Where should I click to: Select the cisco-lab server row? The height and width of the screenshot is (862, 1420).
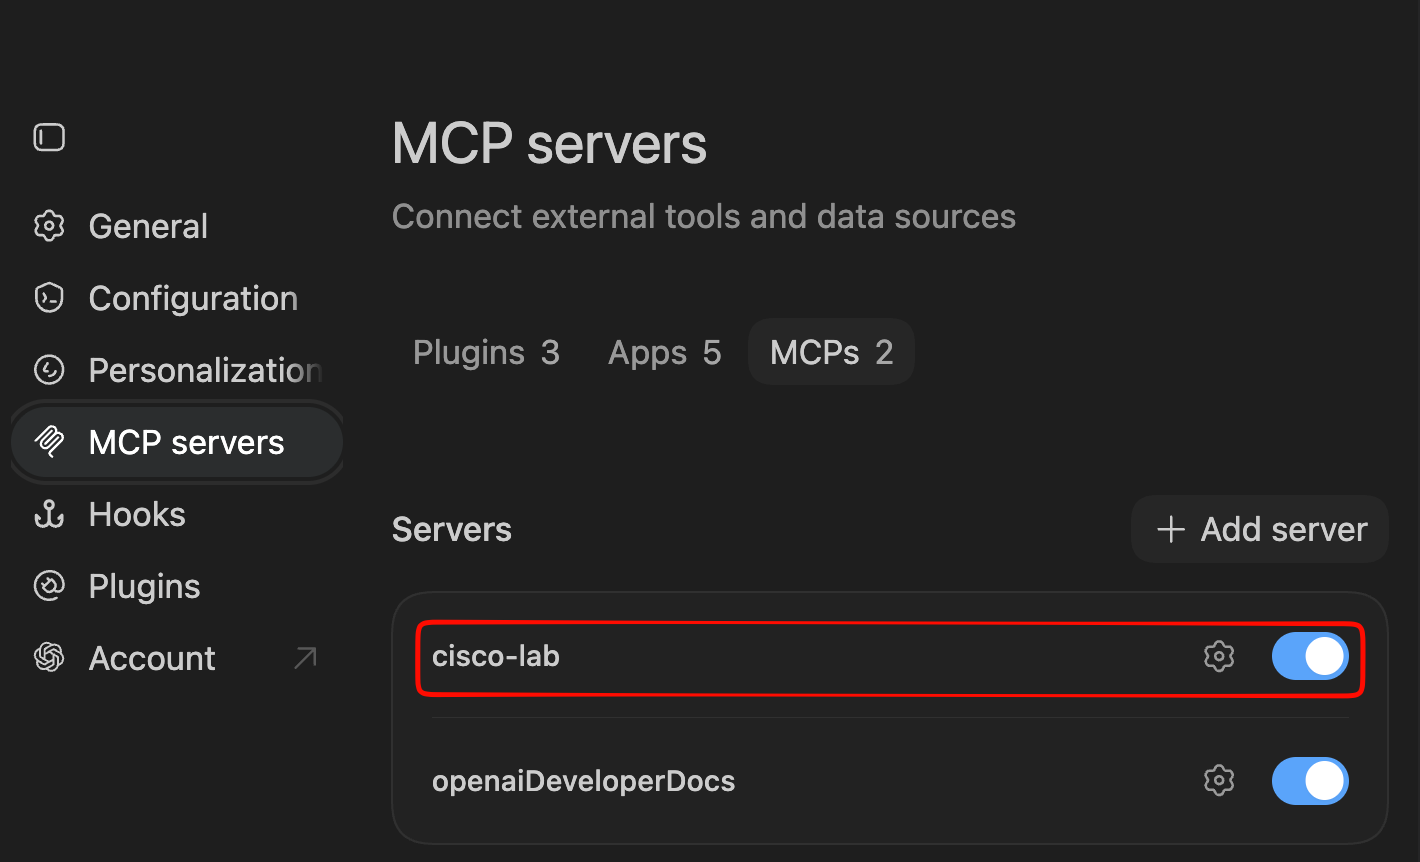pos(890,657)
